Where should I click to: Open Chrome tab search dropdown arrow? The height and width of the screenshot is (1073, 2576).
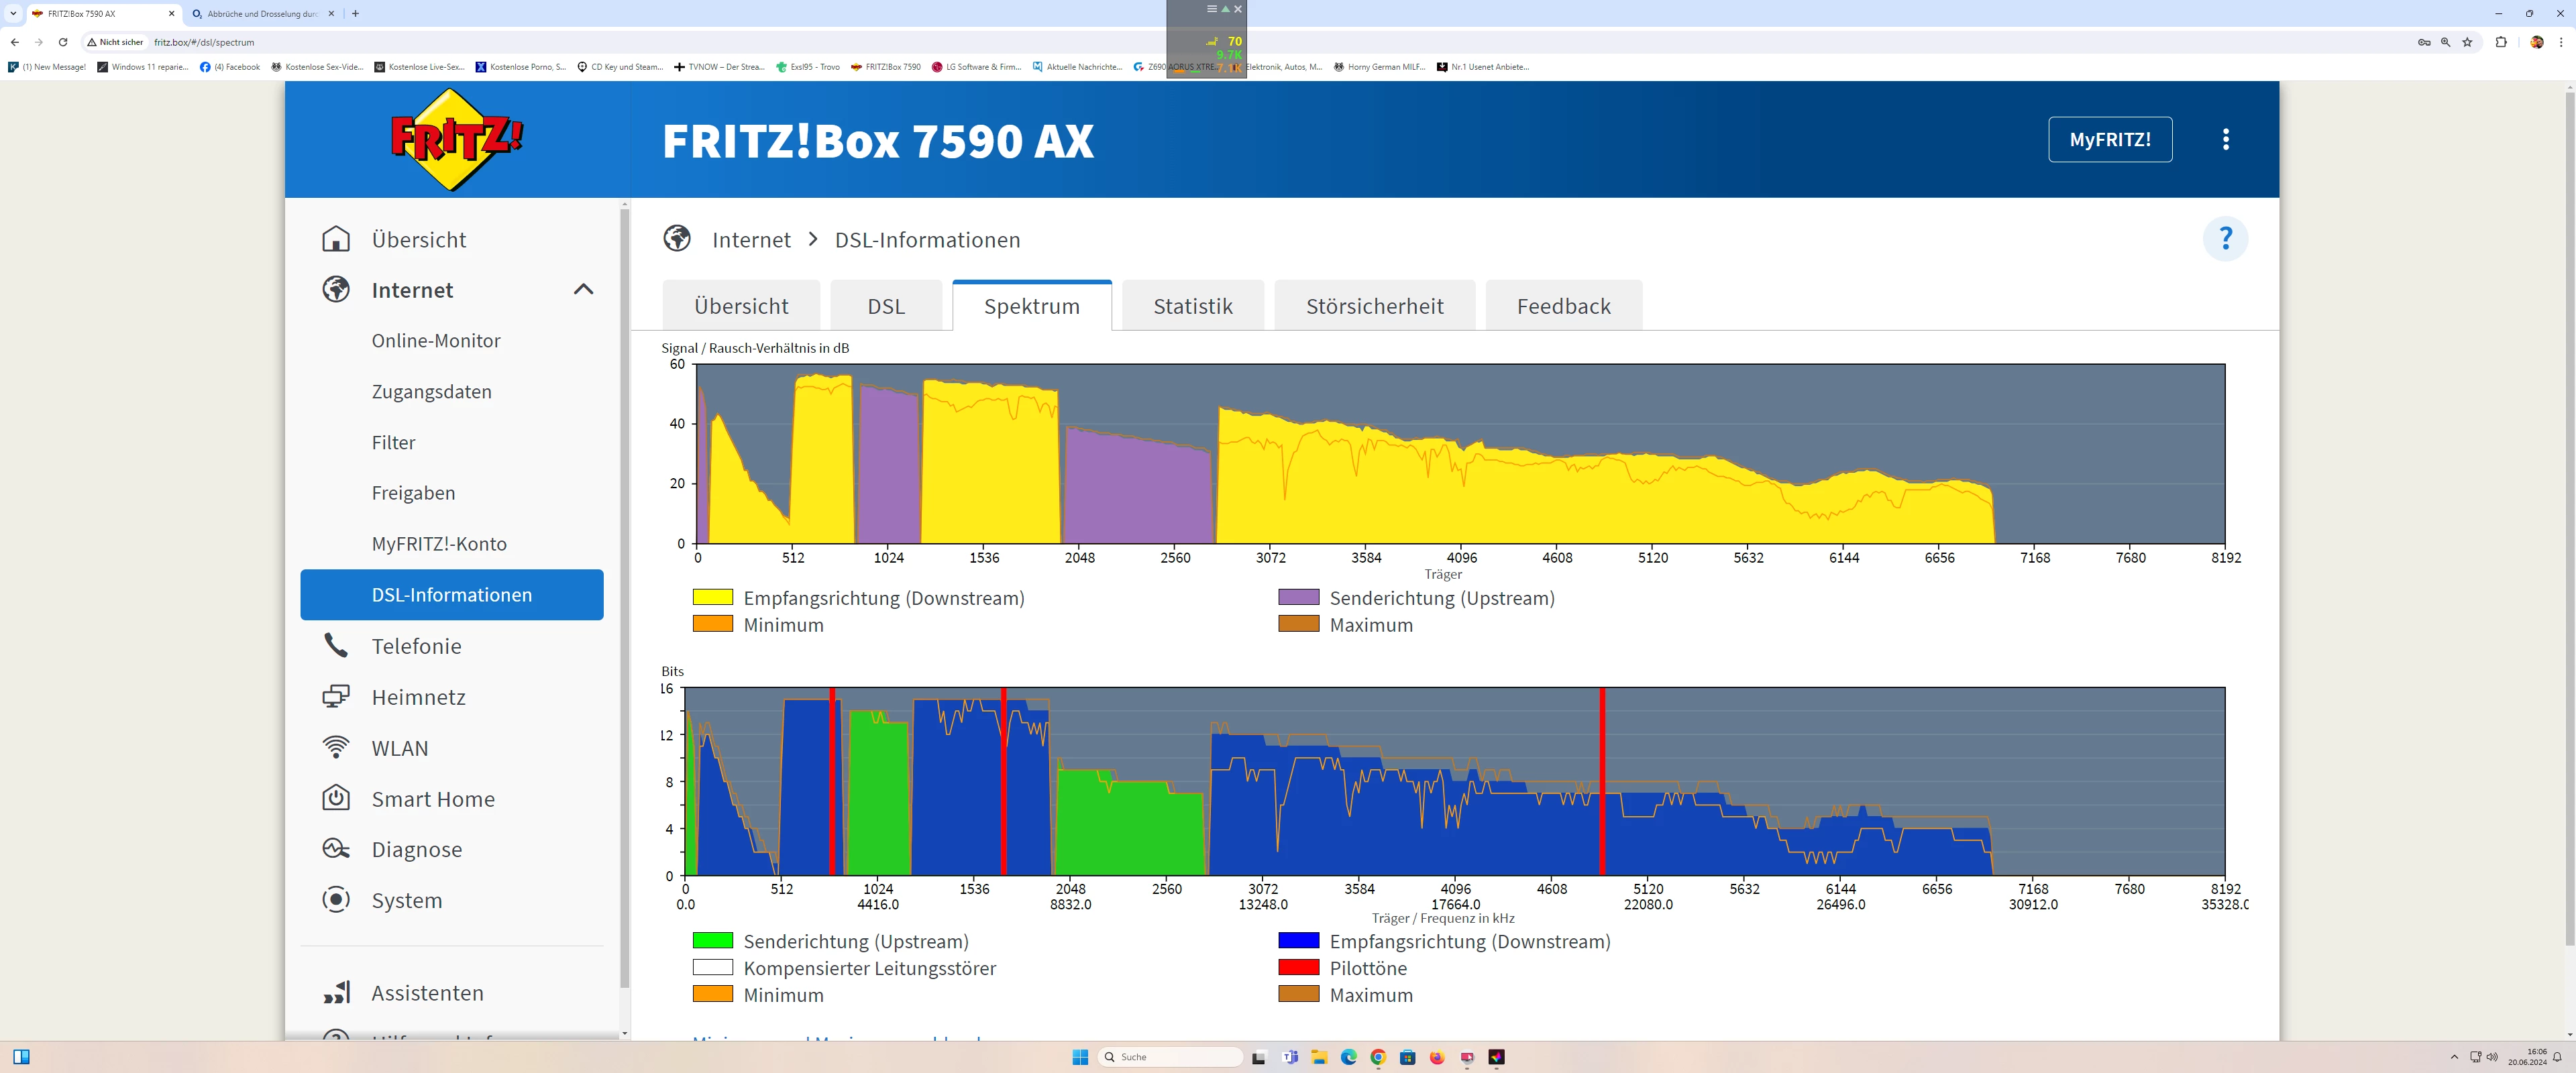click(x=13, y=13)
